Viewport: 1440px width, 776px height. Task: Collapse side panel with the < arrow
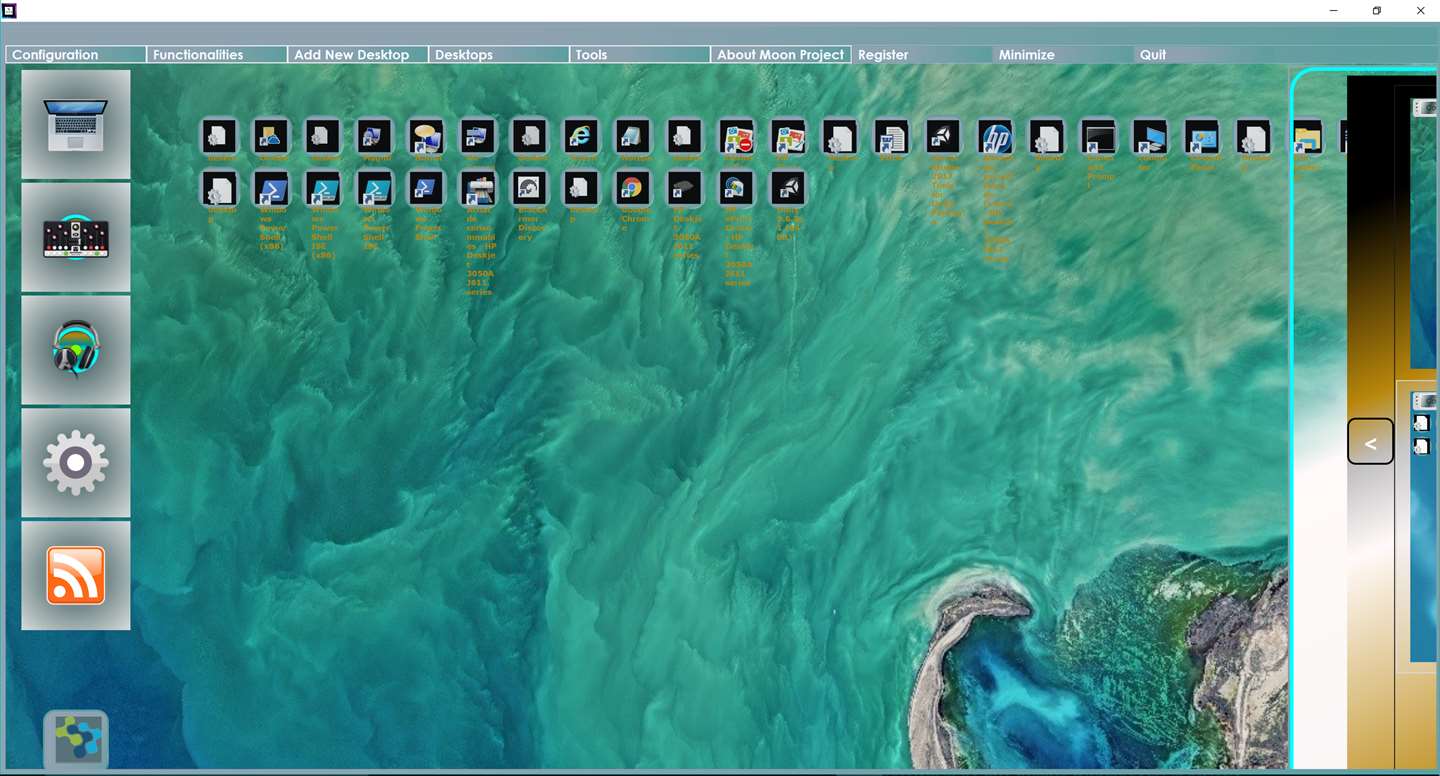pos(1370,442)
